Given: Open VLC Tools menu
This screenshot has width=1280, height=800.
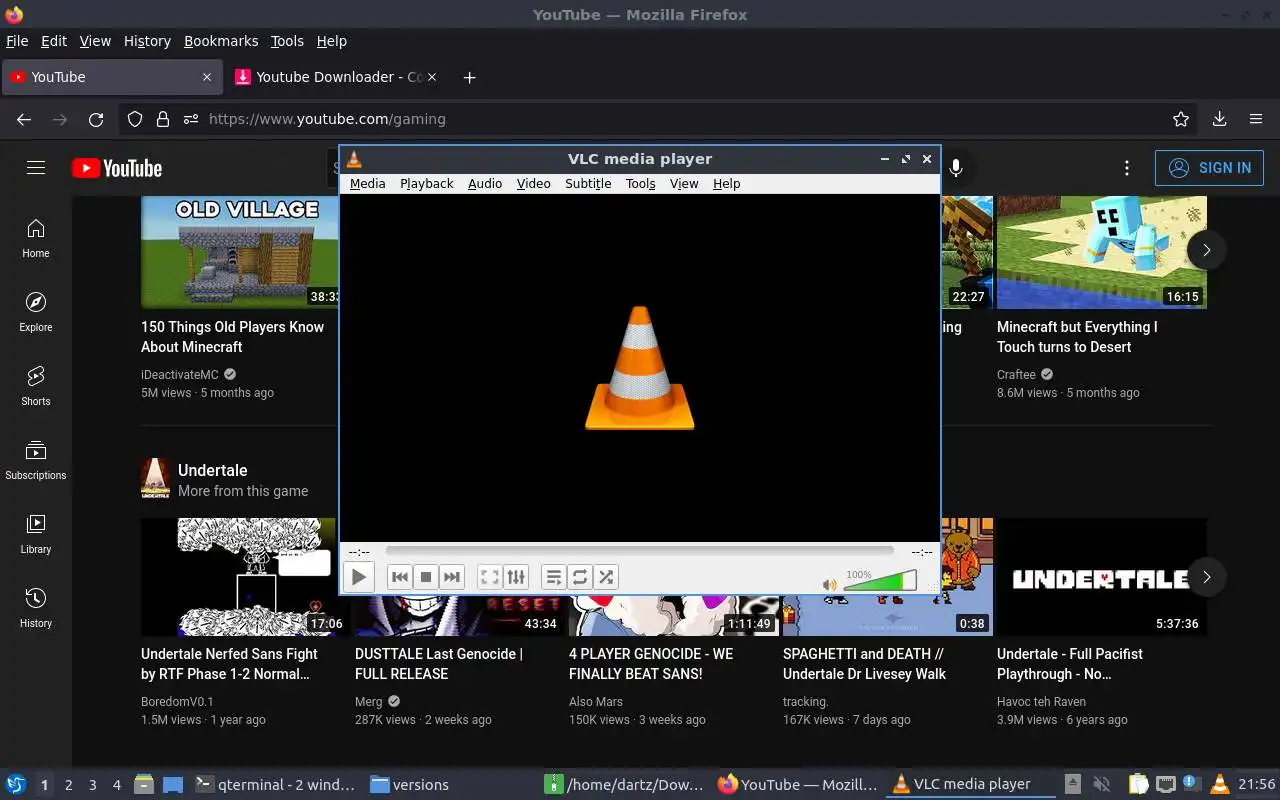Looking at the screenshot, I should click(640, 184).
